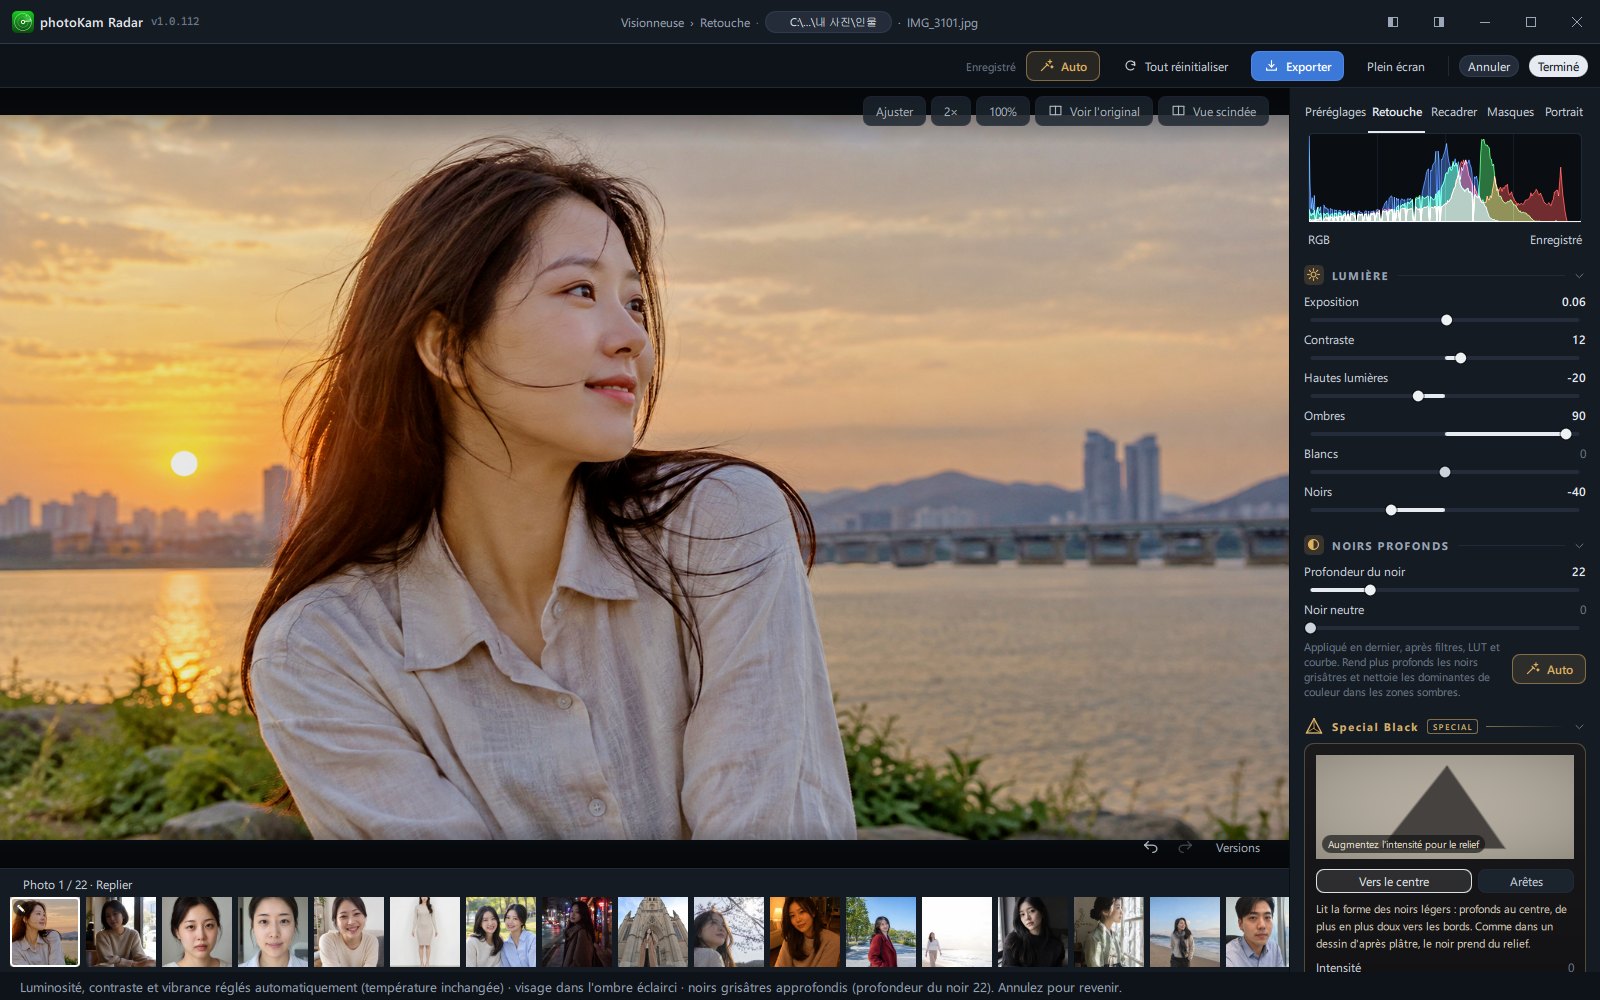Click Tout réinitialiser button
1600x1000 pixels.
coord(1176,66)
